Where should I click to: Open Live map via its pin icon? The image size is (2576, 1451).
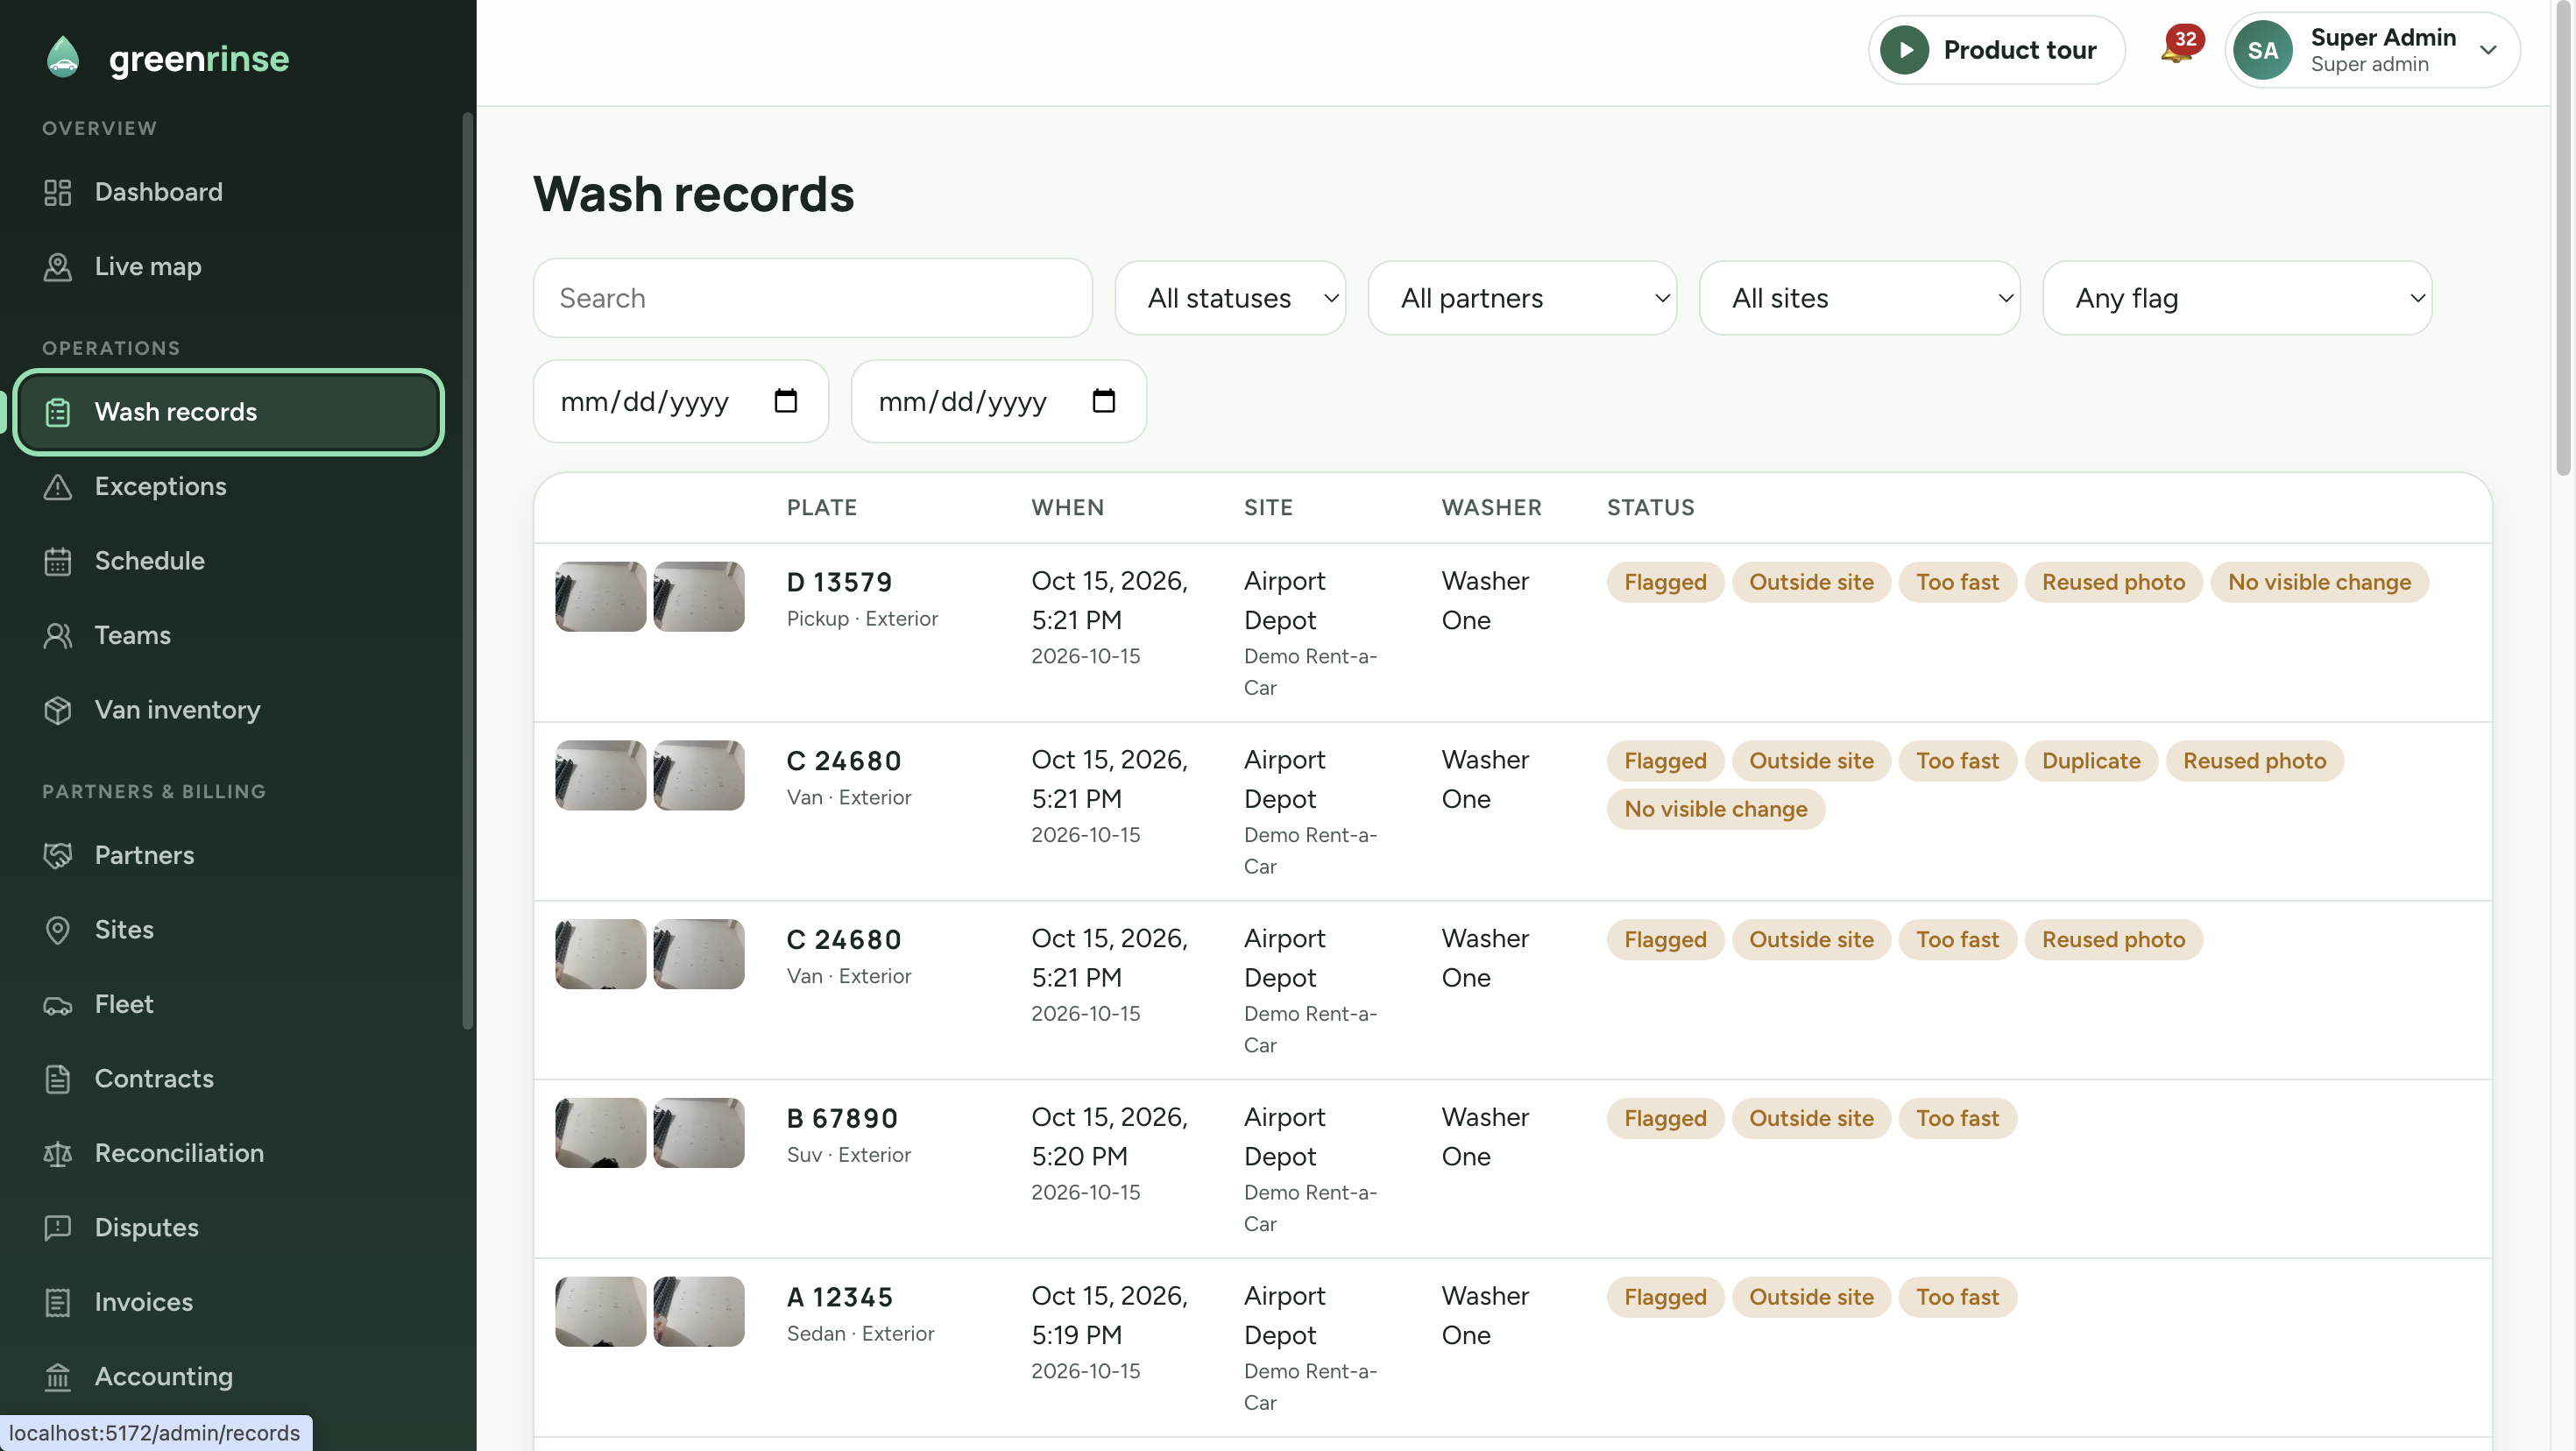pyautogui.click(x=58, y=267)
